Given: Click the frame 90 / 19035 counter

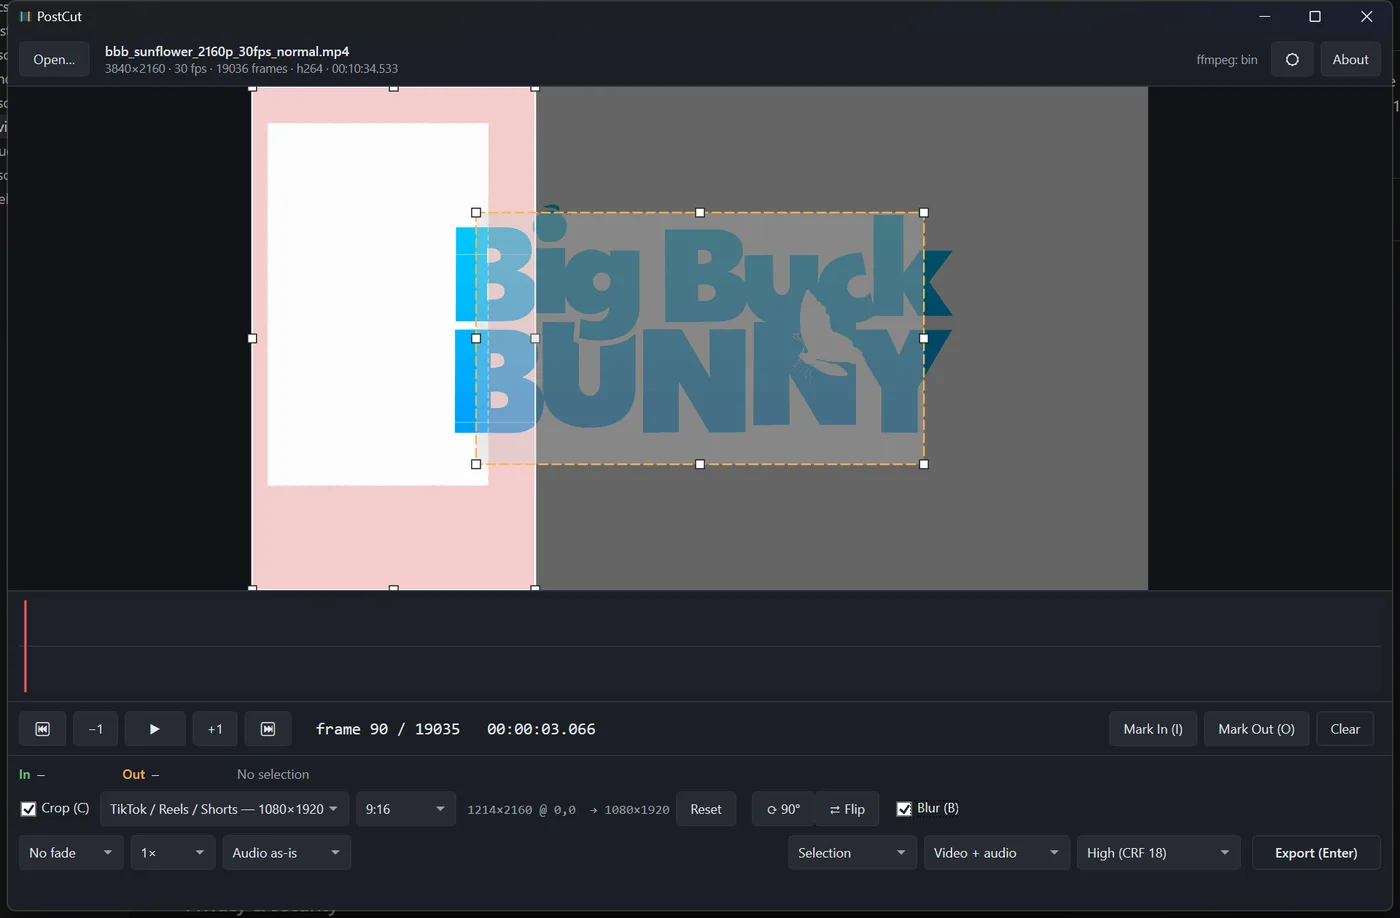Looking at the screenshot, I should pyautogui.click(x=388, y=729).
